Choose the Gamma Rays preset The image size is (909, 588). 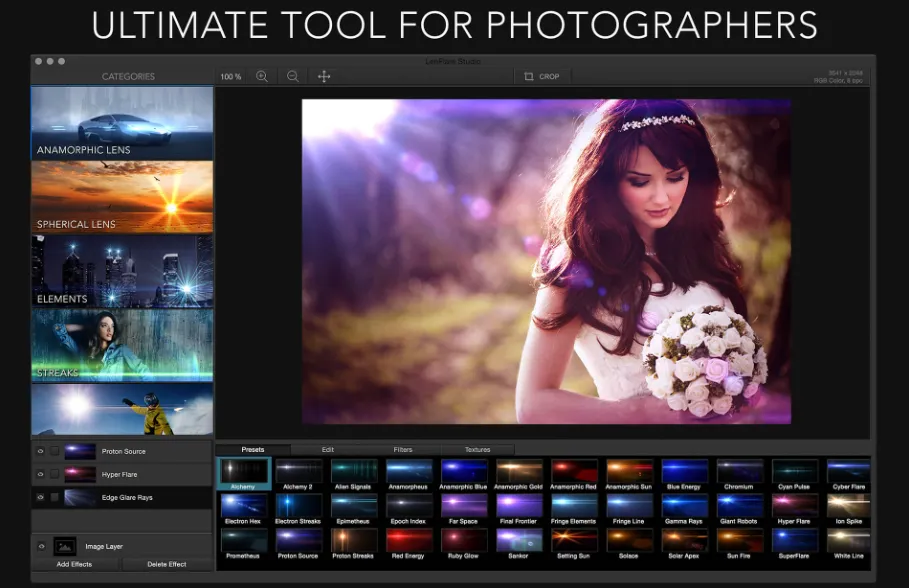[684, 509]
